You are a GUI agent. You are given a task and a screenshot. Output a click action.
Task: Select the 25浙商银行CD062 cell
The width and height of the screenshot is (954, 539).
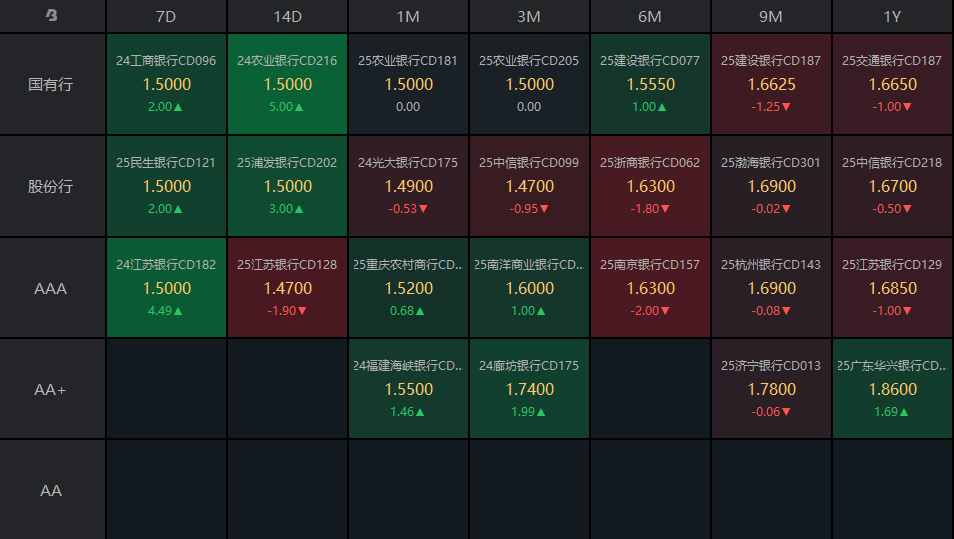(x=650, y=186)
